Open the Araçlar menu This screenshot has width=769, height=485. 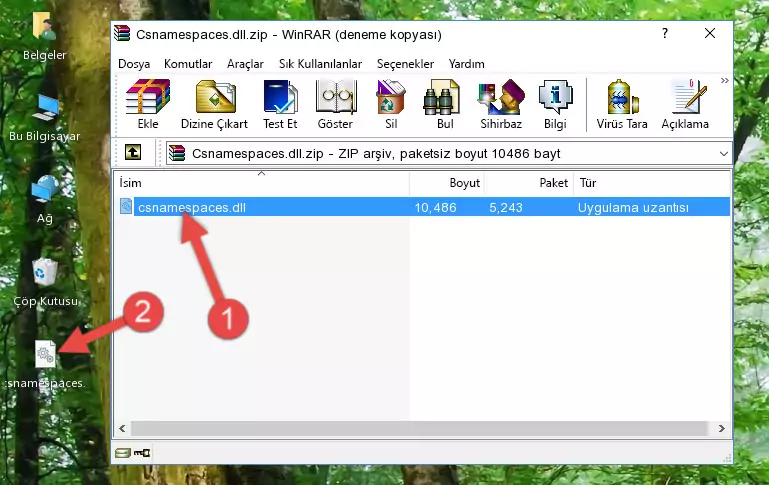tap(245, 64)
